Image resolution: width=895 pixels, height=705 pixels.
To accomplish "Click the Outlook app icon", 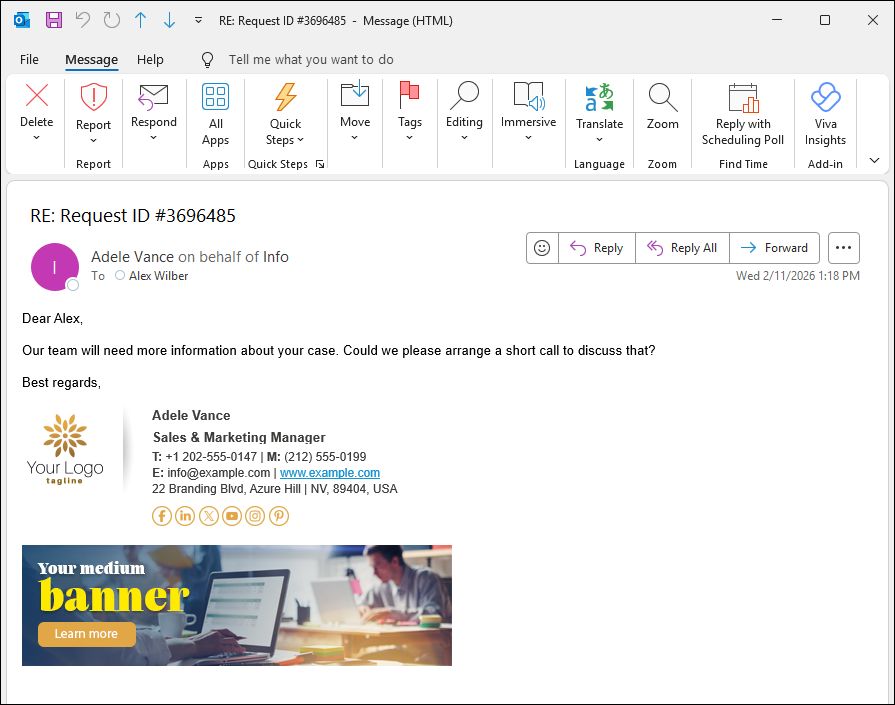I will pyautogui.click(x=22, y=21).
